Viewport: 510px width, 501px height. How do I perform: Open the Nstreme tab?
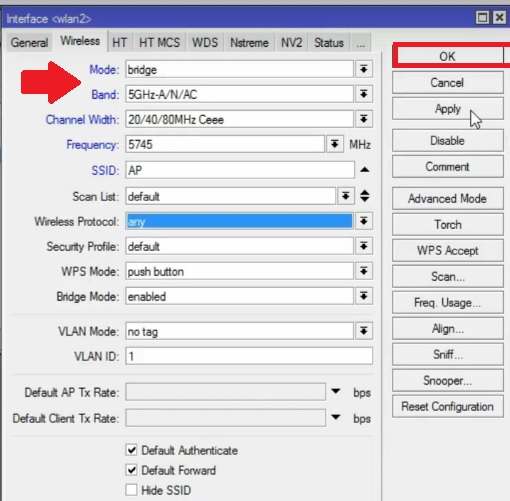tap(249, 42)
